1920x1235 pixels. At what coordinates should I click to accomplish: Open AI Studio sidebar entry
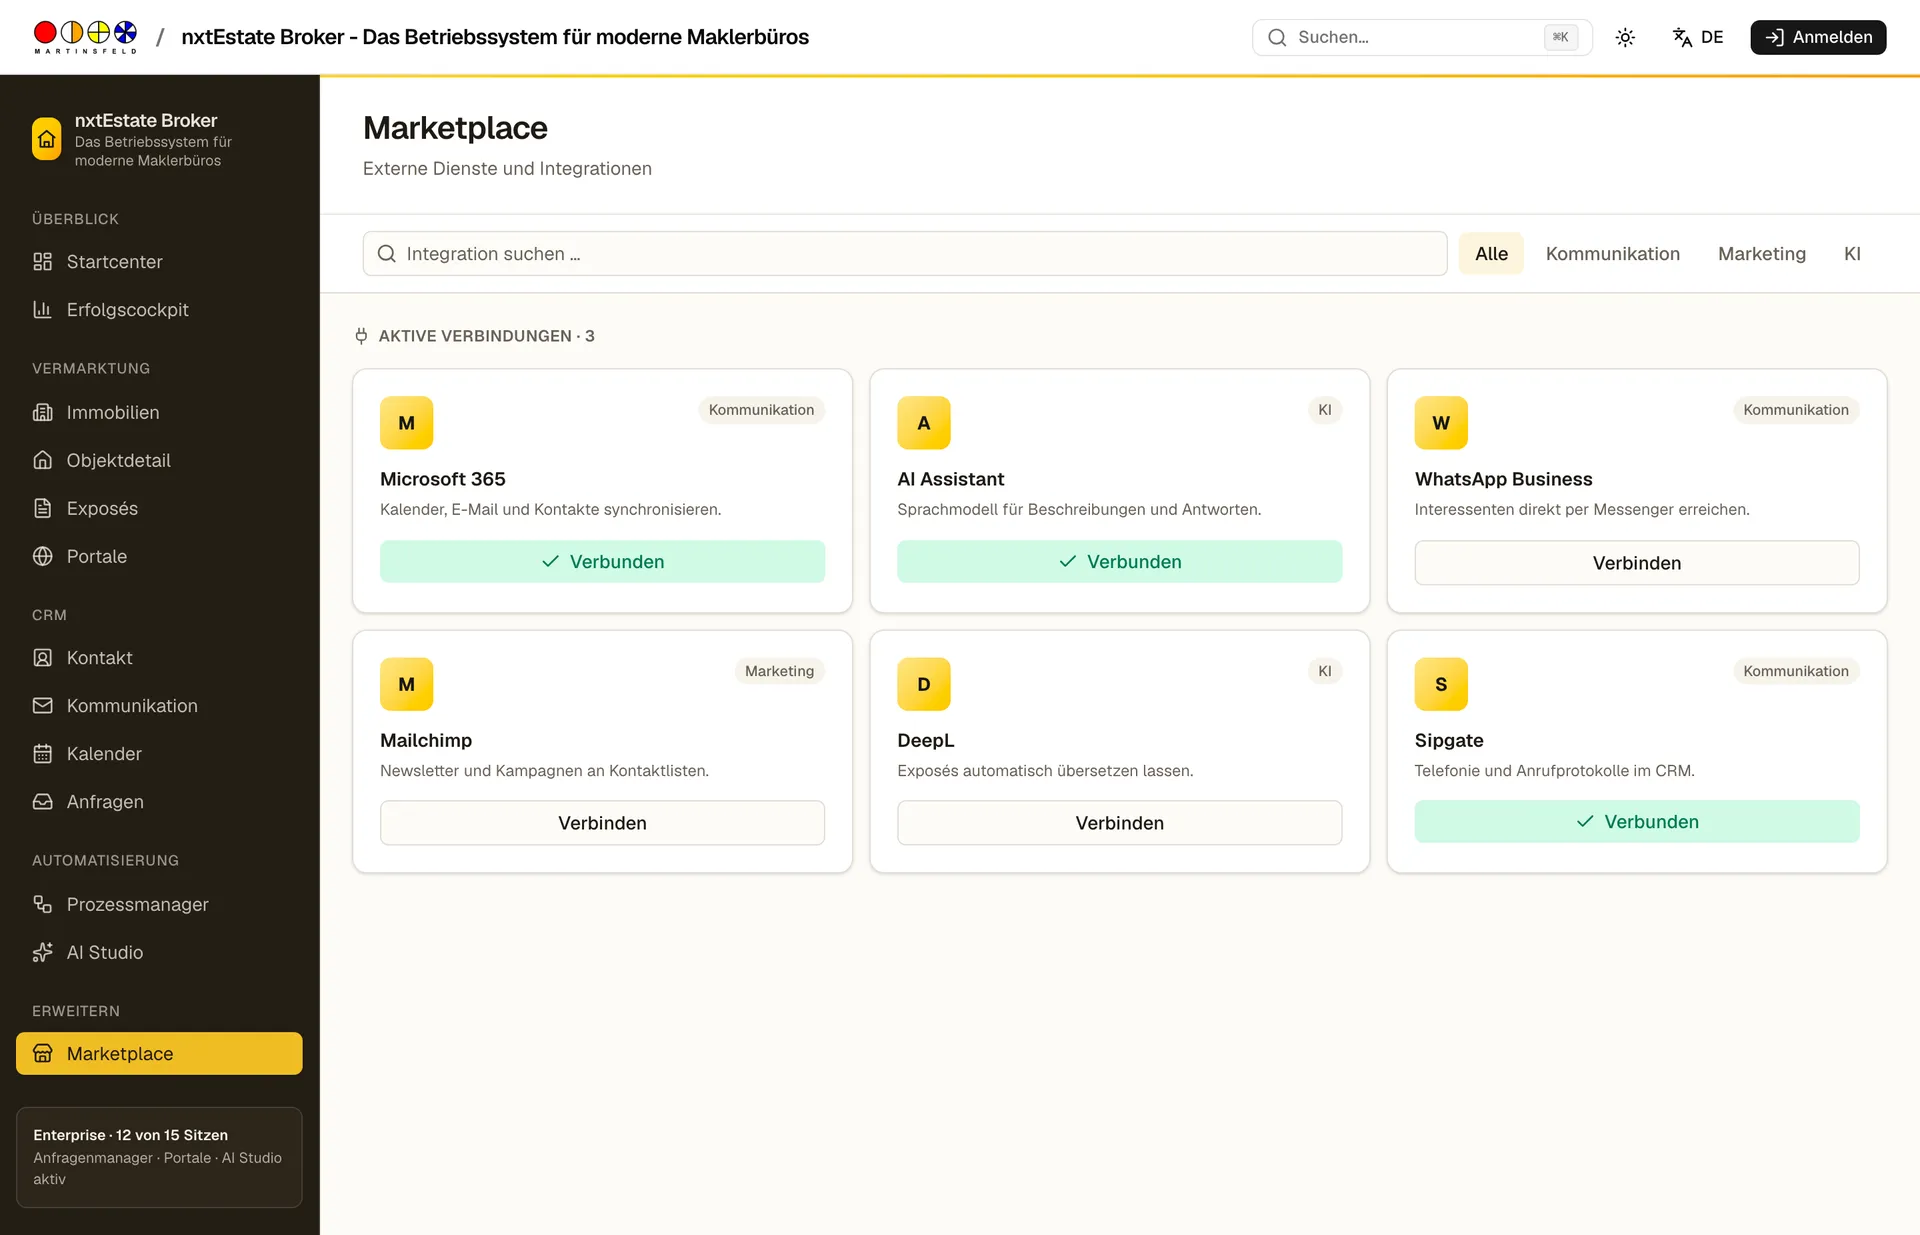159,952
